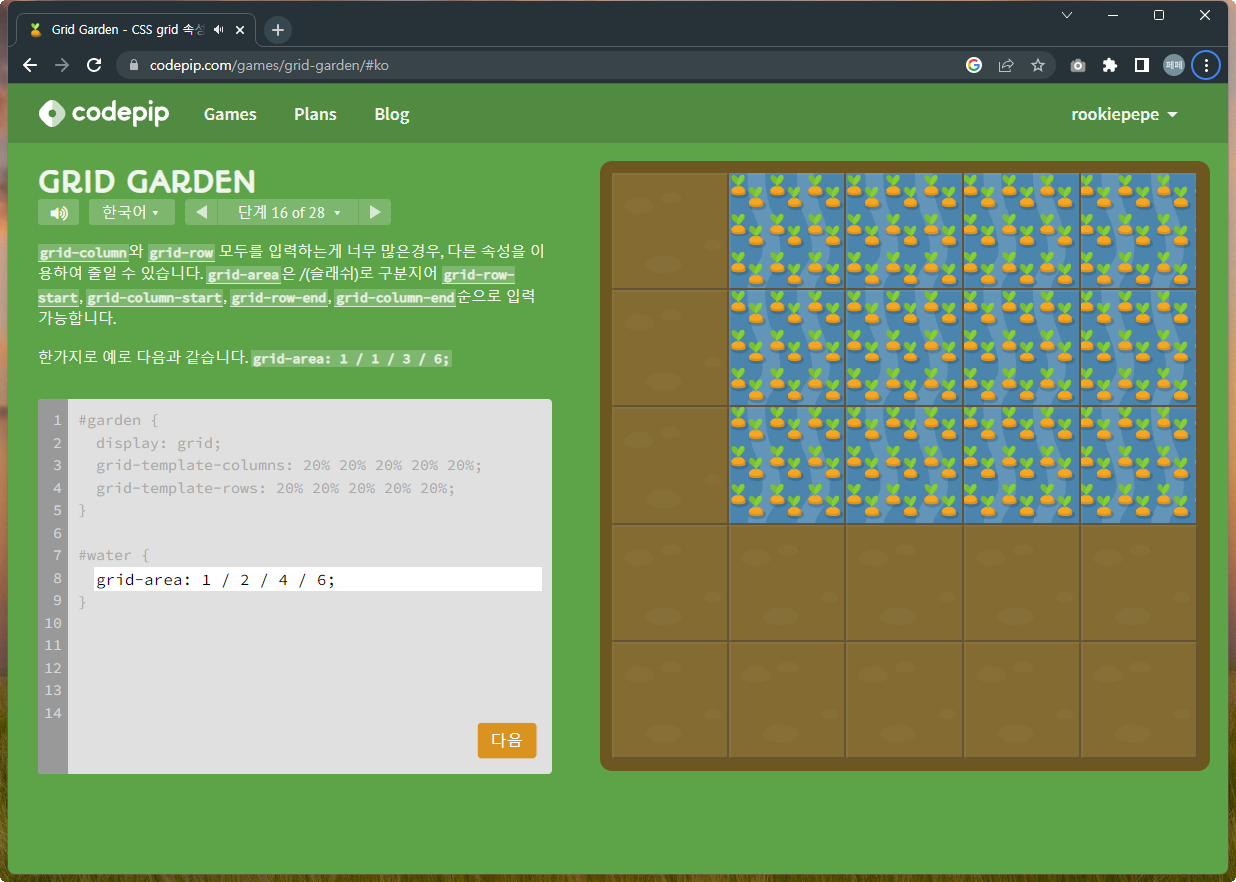The image size is (1236, 882).
Task: Go to the next level arrow
Action: tap(375, 212)
